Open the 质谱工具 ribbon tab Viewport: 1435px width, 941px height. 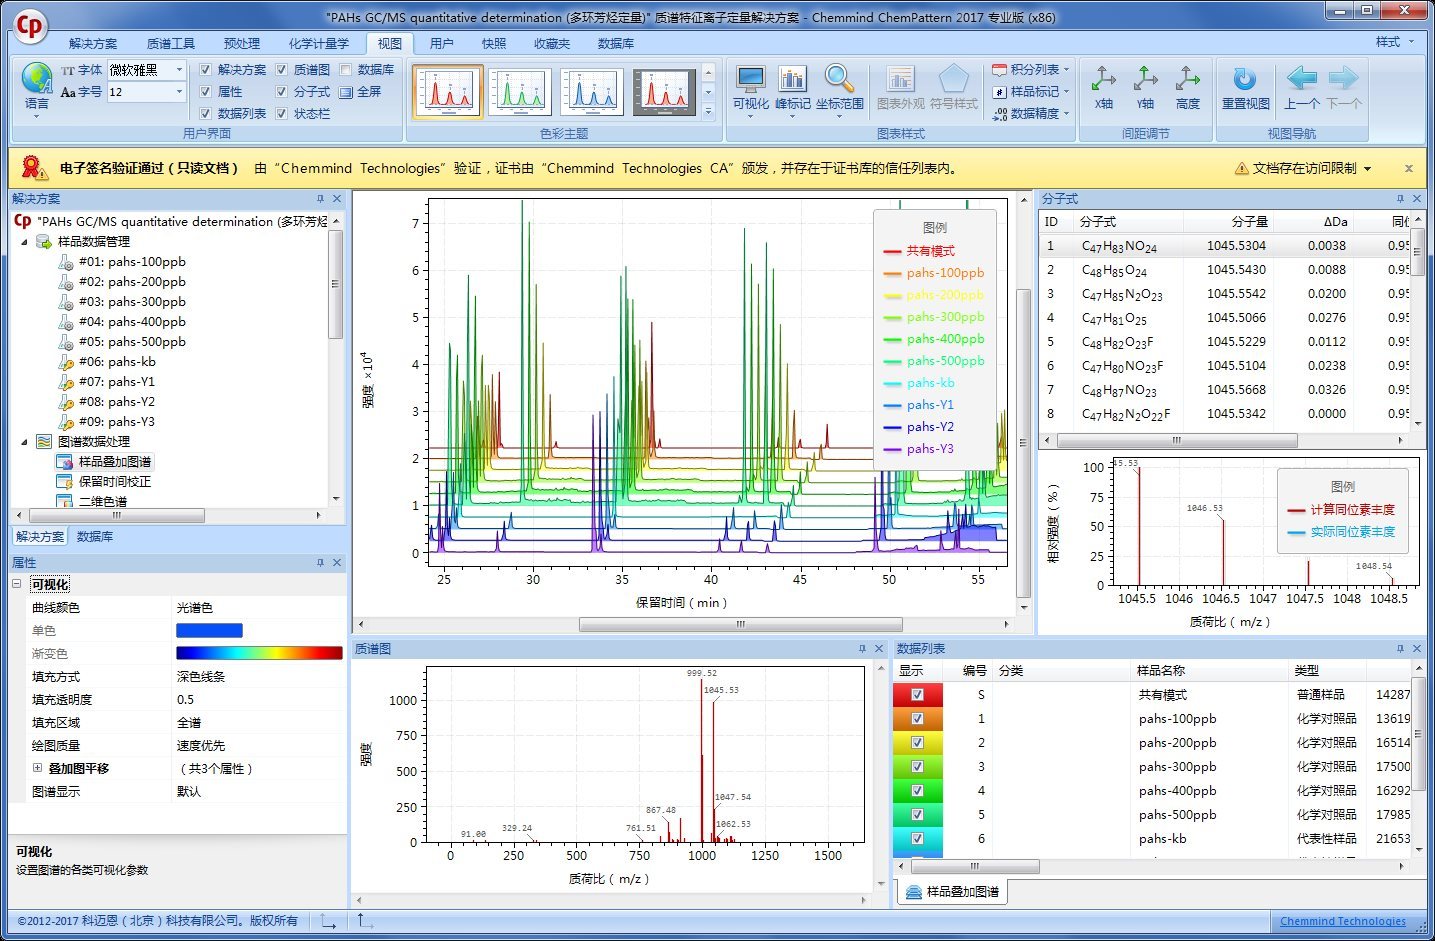[x=170, y=43]
